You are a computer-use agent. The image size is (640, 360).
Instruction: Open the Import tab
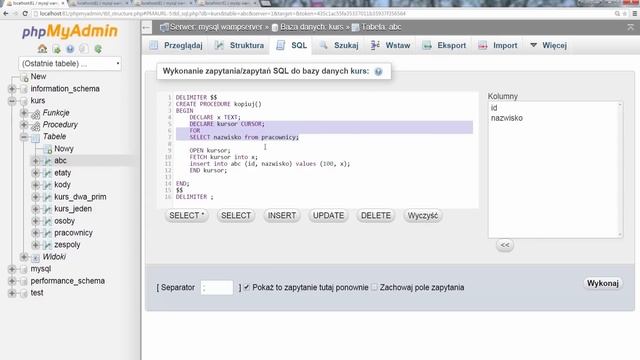498,45
